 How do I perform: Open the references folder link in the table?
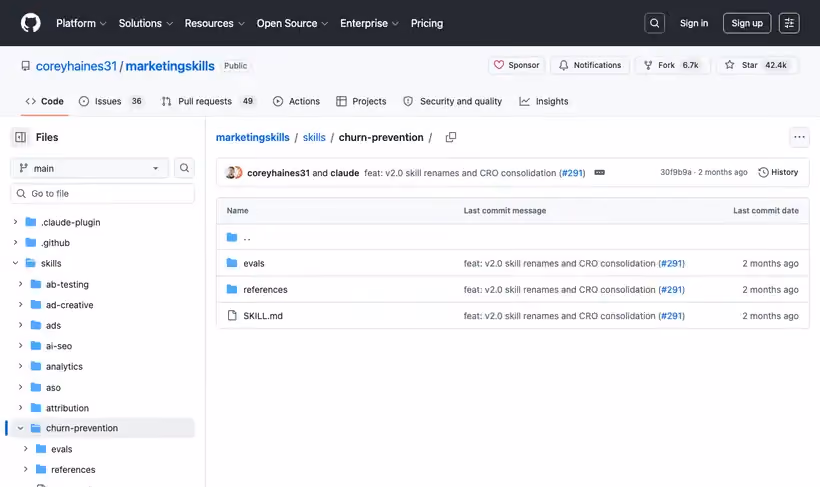click(x=265, y=289)
